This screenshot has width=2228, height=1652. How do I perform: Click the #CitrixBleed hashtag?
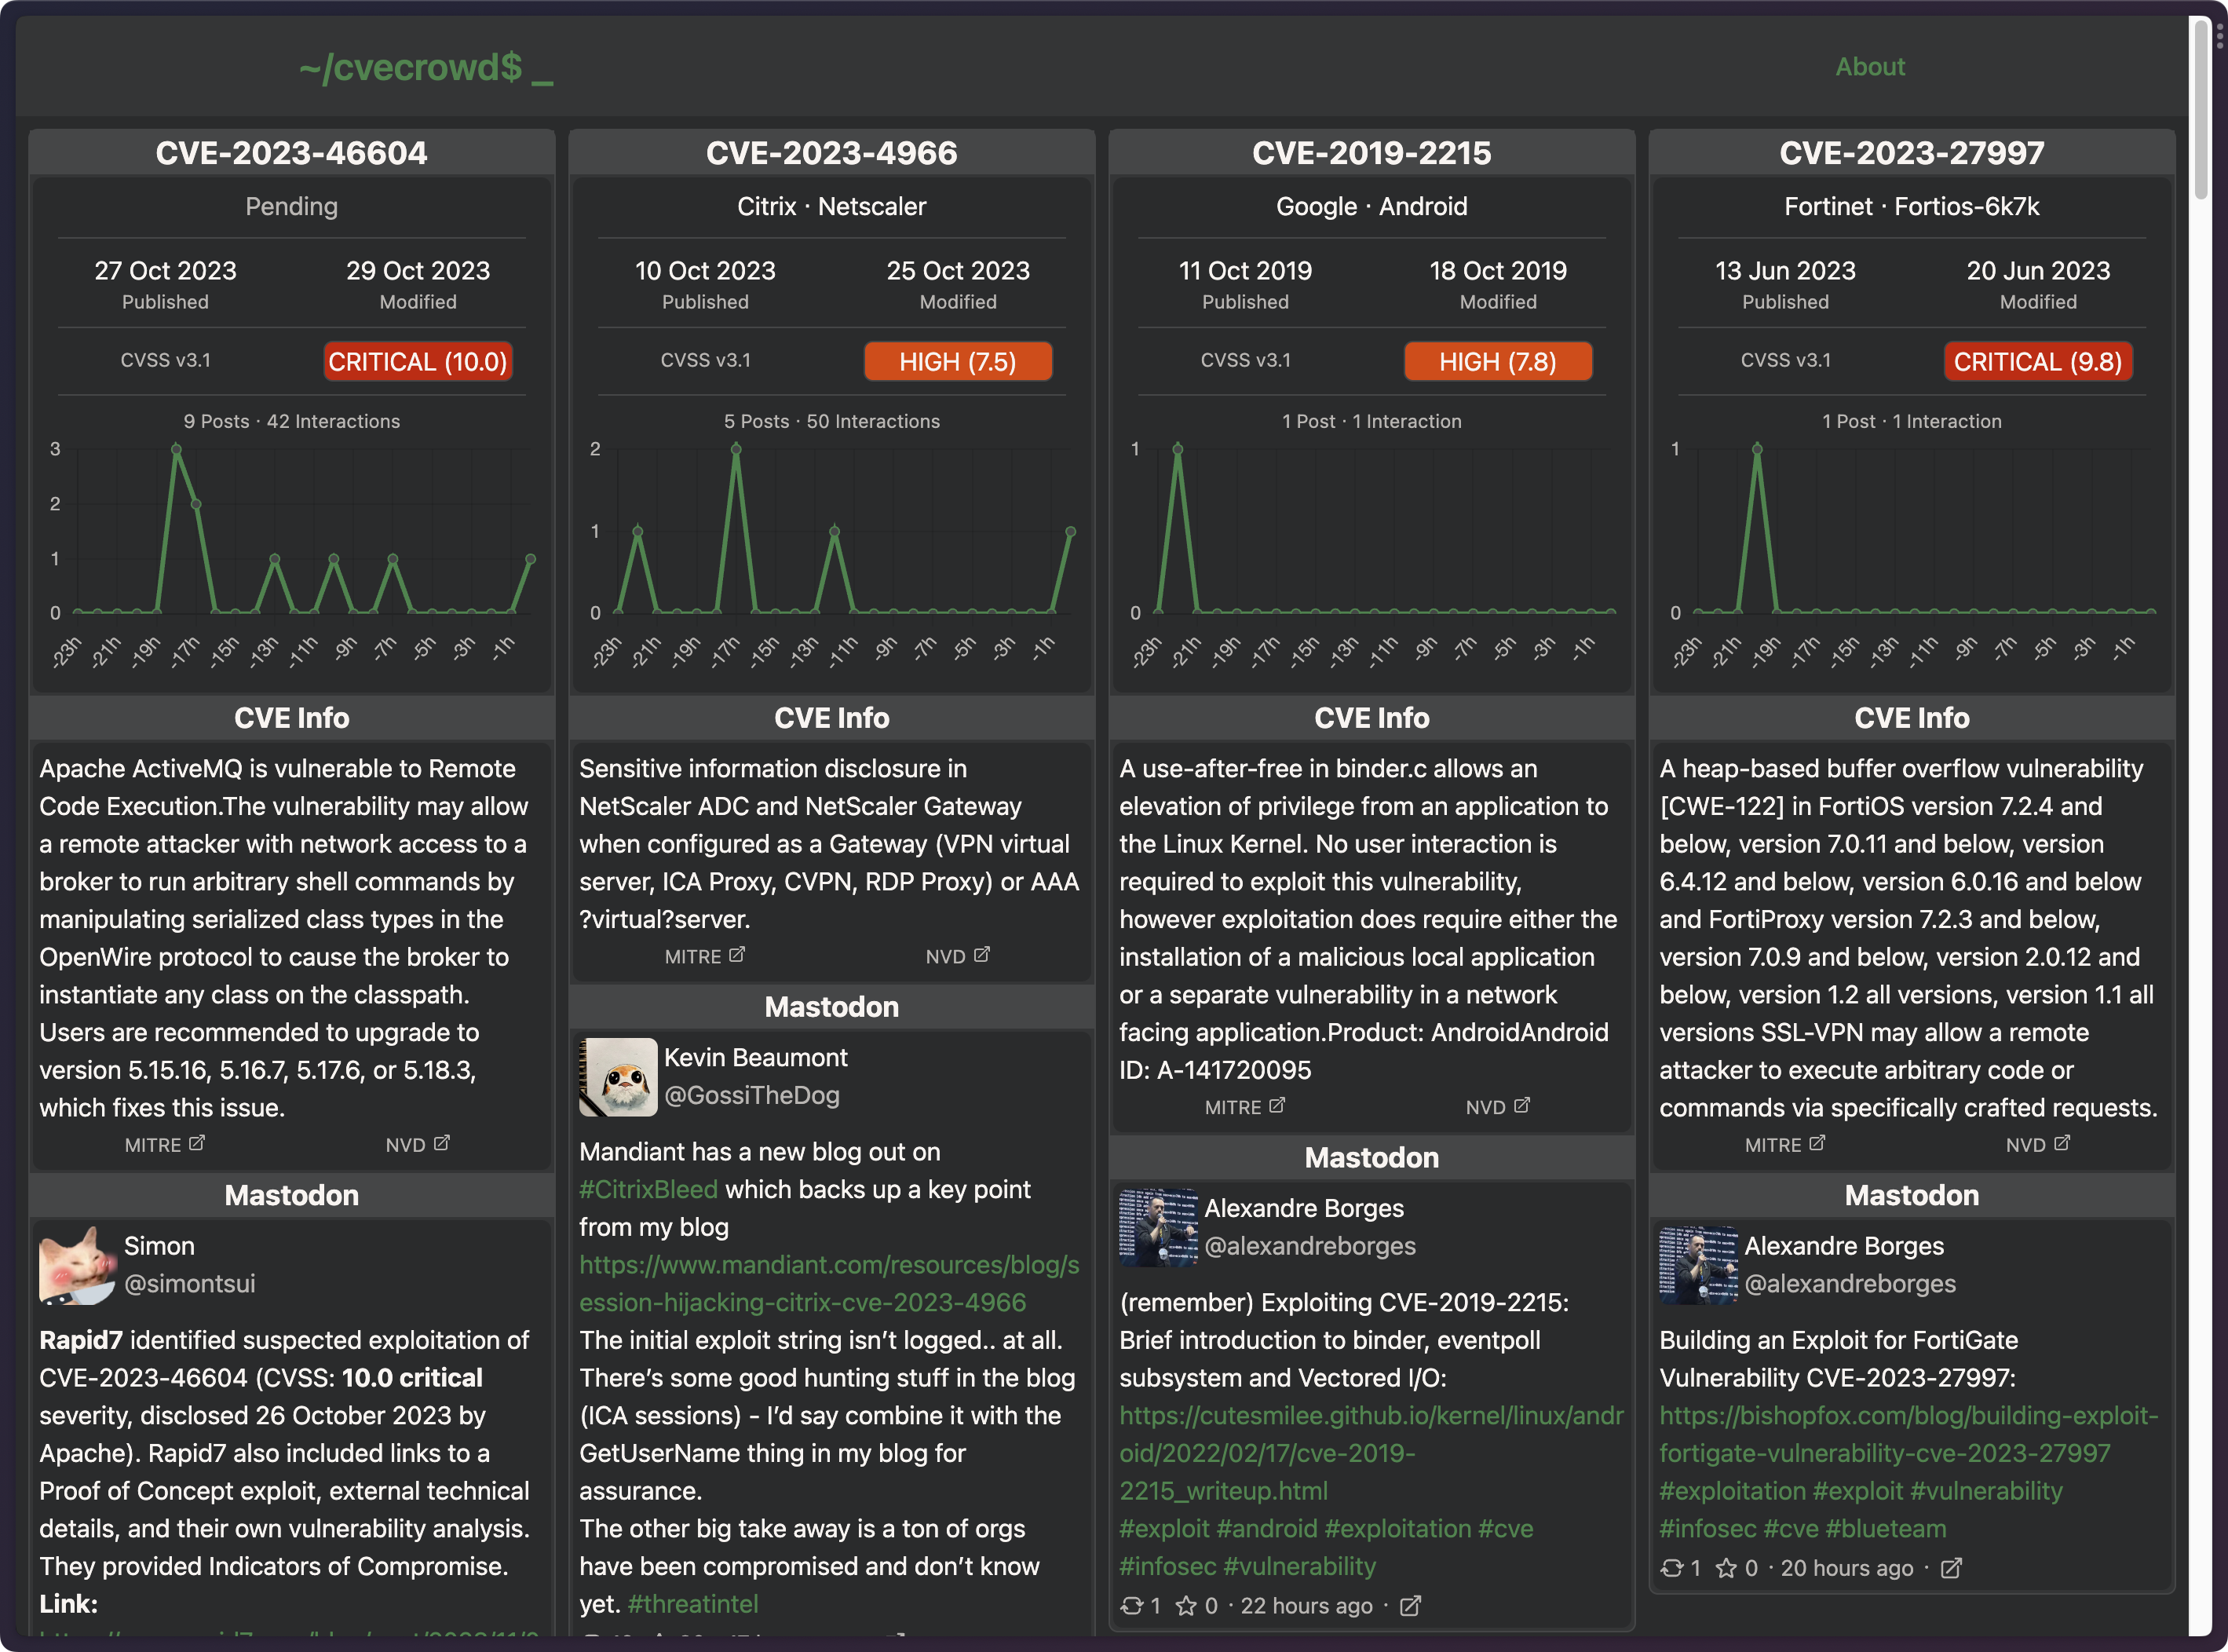(648, 1189)
